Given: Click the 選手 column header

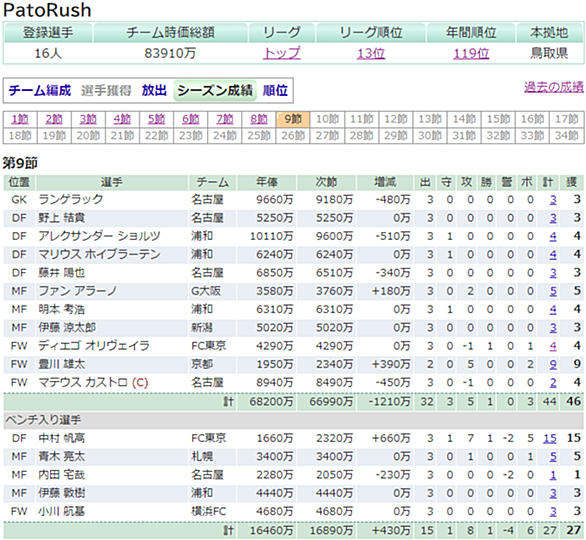Looking at the screenshot, I should tap(112, 182).
